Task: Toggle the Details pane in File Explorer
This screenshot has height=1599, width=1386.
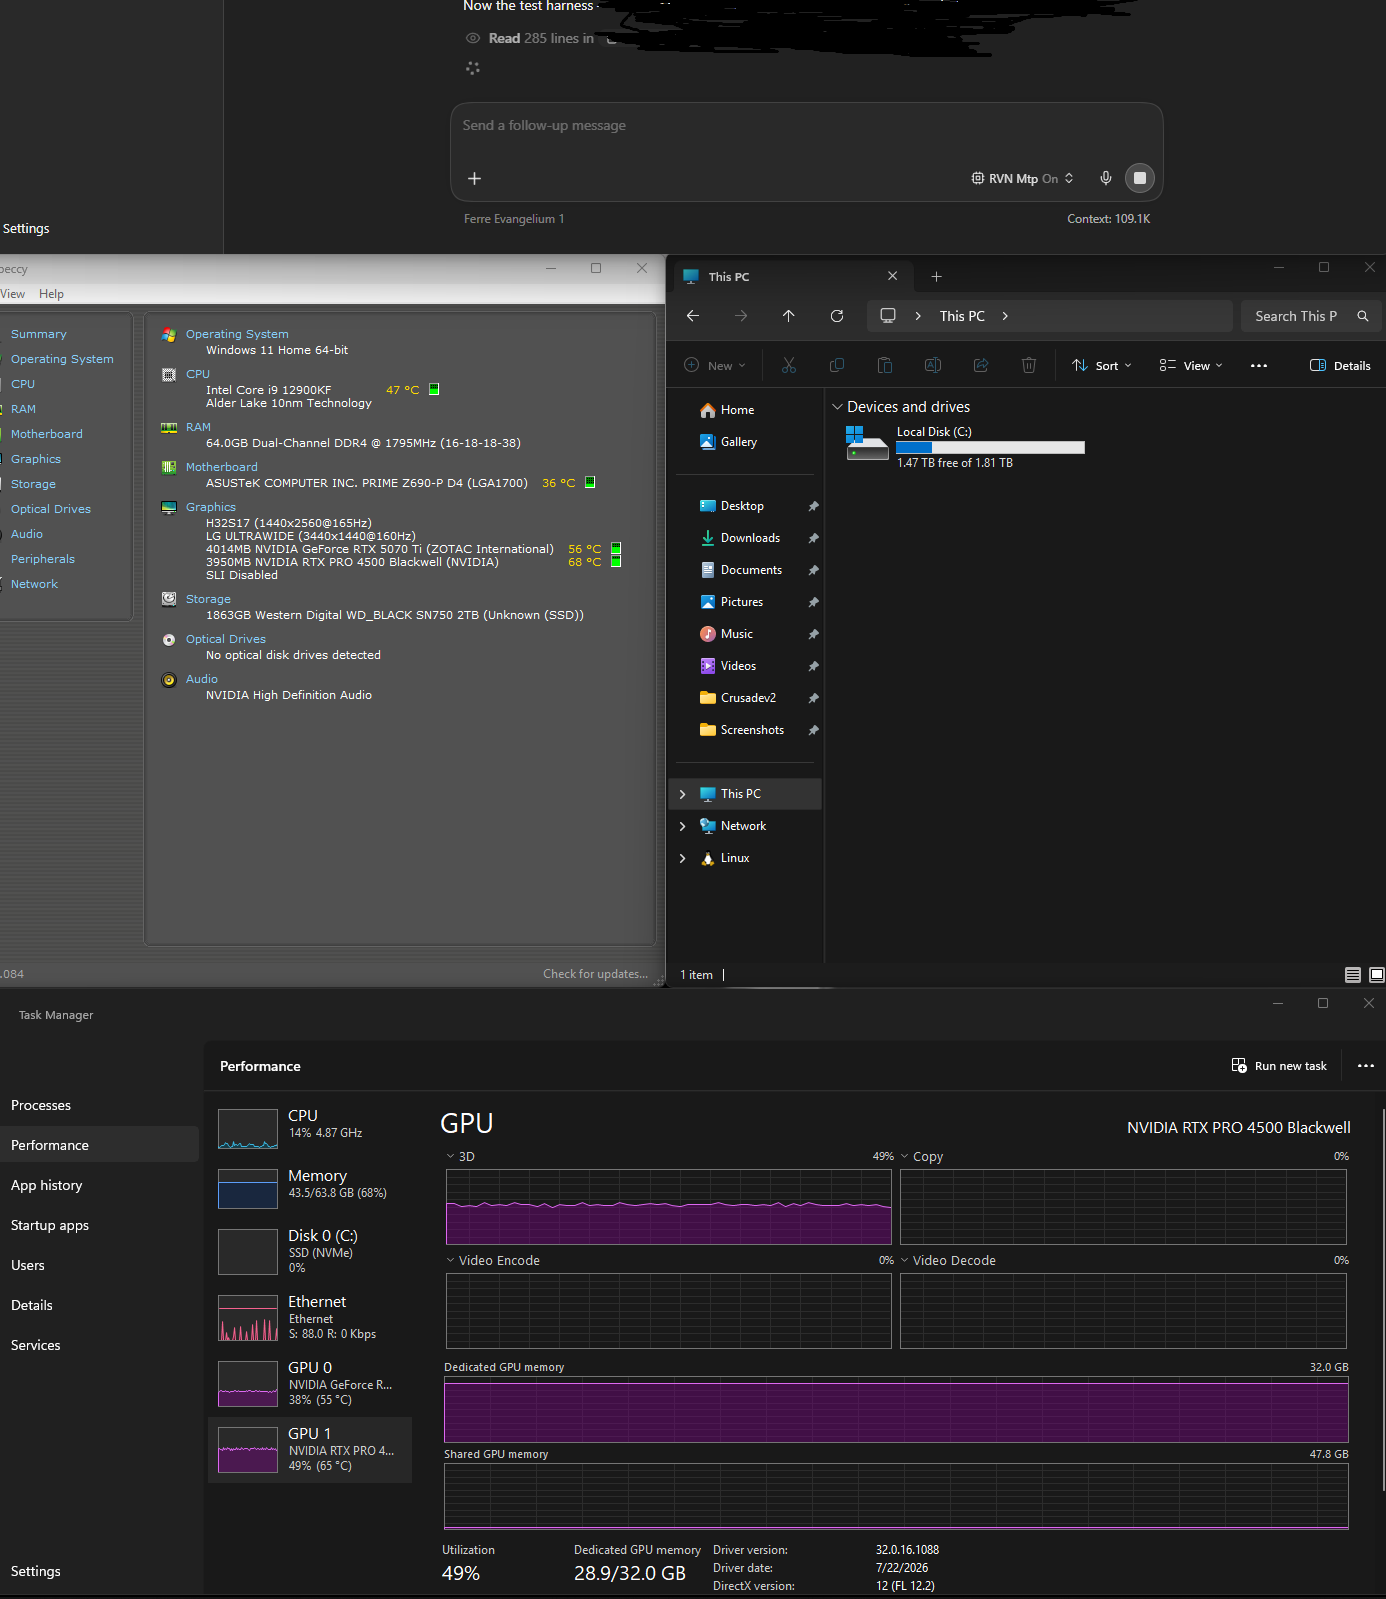Action: coord(1340,366)
